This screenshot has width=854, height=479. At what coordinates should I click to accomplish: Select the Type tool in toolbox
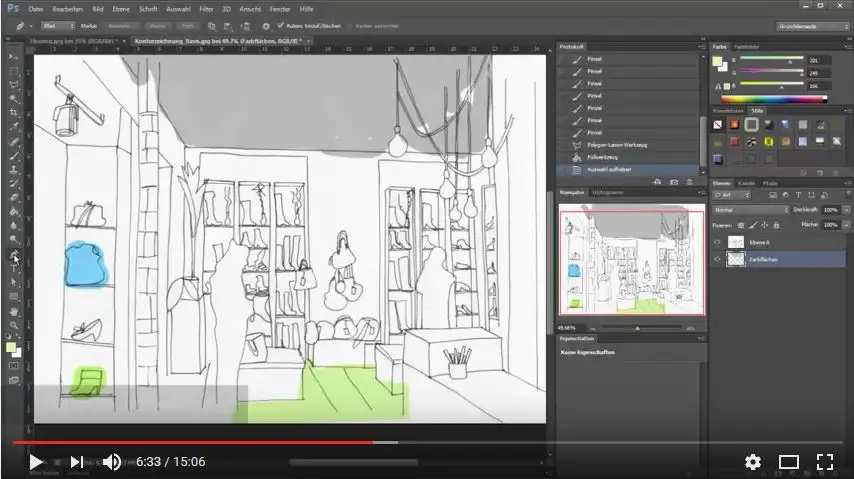coord(14,269)
